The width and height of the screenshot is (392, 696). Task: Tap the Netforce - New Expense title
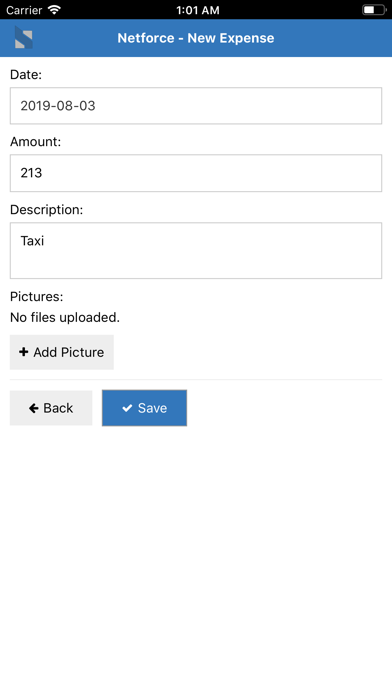196,38
